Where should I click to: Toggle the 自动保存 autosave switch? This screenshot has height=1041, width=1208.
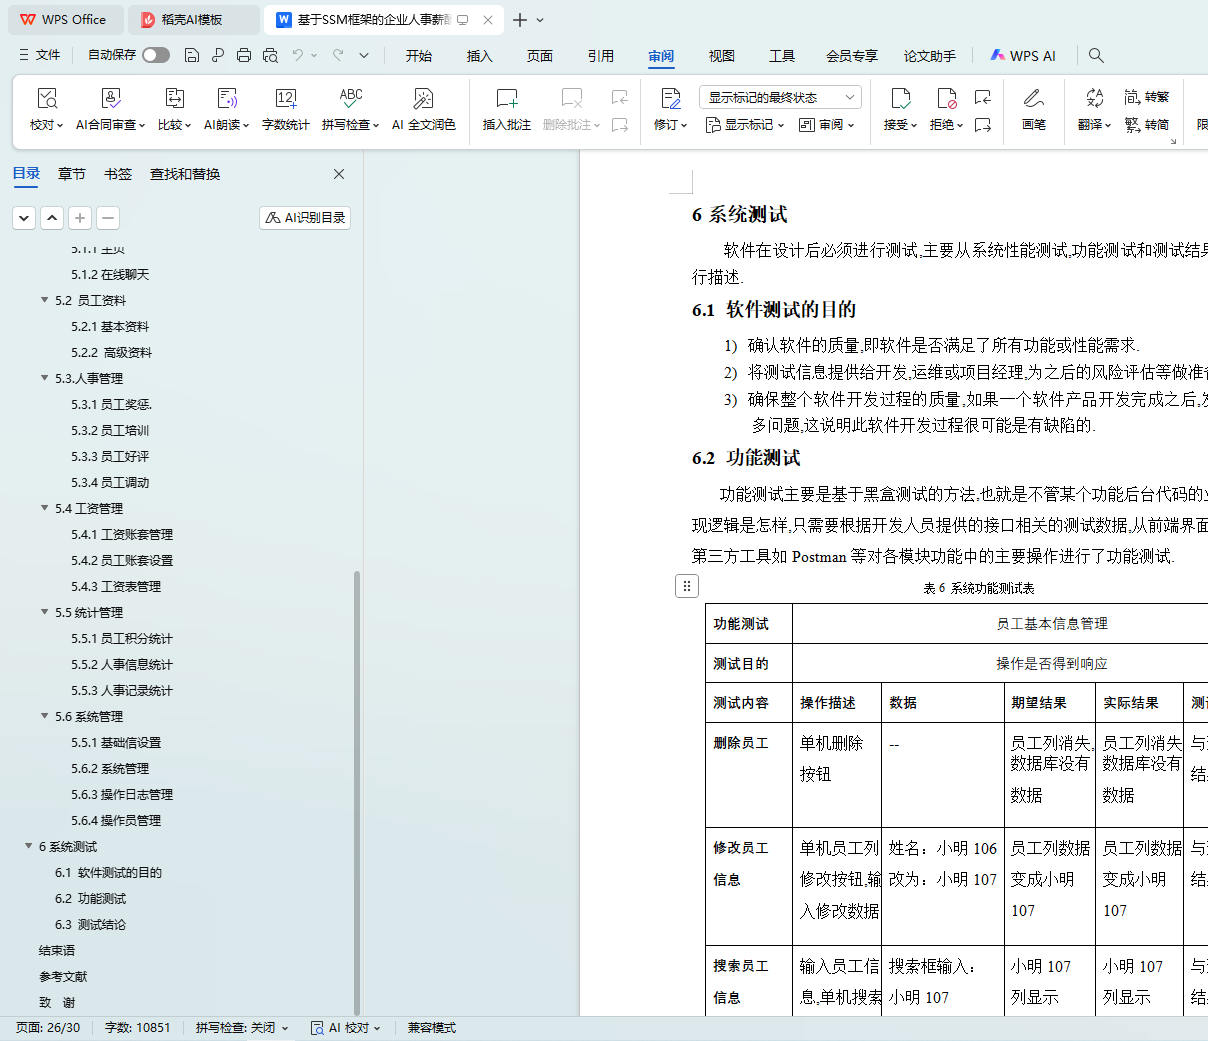[x=155, y=55]
